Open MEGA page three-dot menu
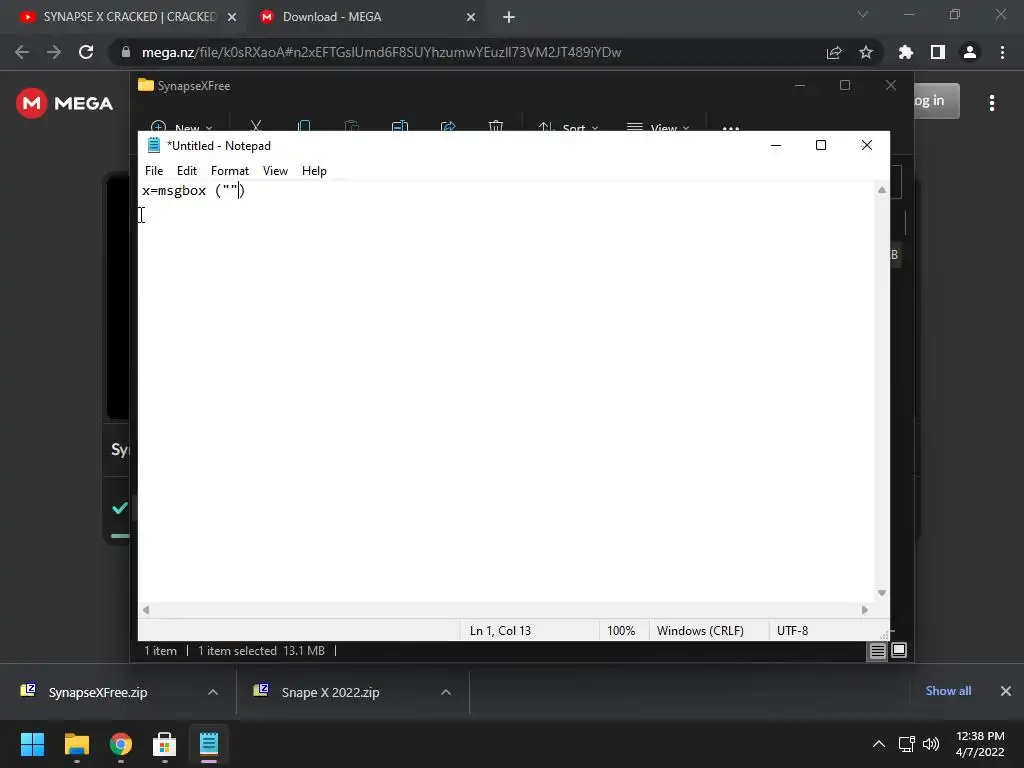Viewport: 1024px width, 768px height. 992,103
